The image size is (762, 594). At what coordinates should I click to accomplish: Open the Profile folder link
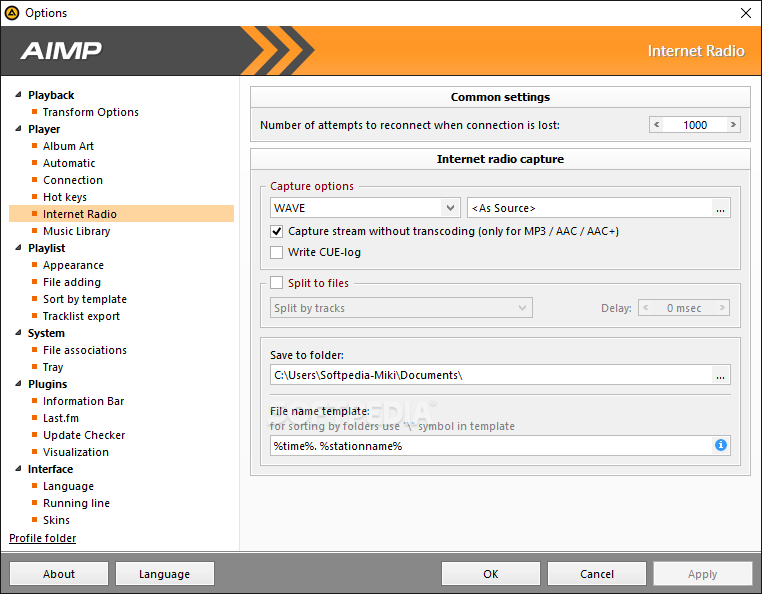43,538
